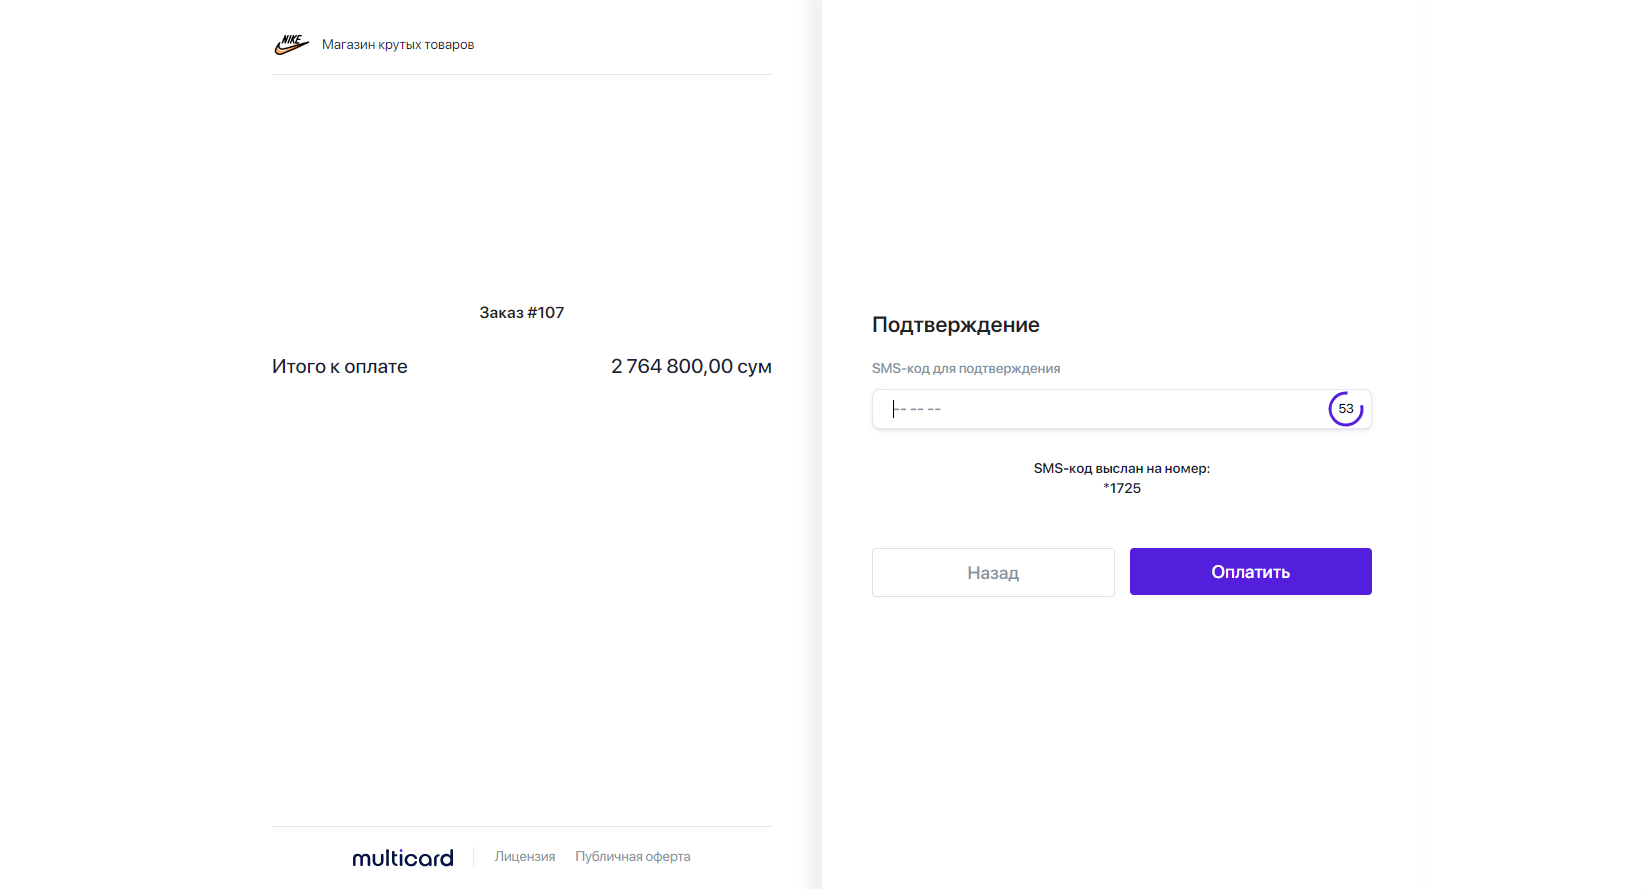Click the Итого к оплате label
This screenshot has width=1645, height=889.
coord(340,367)
